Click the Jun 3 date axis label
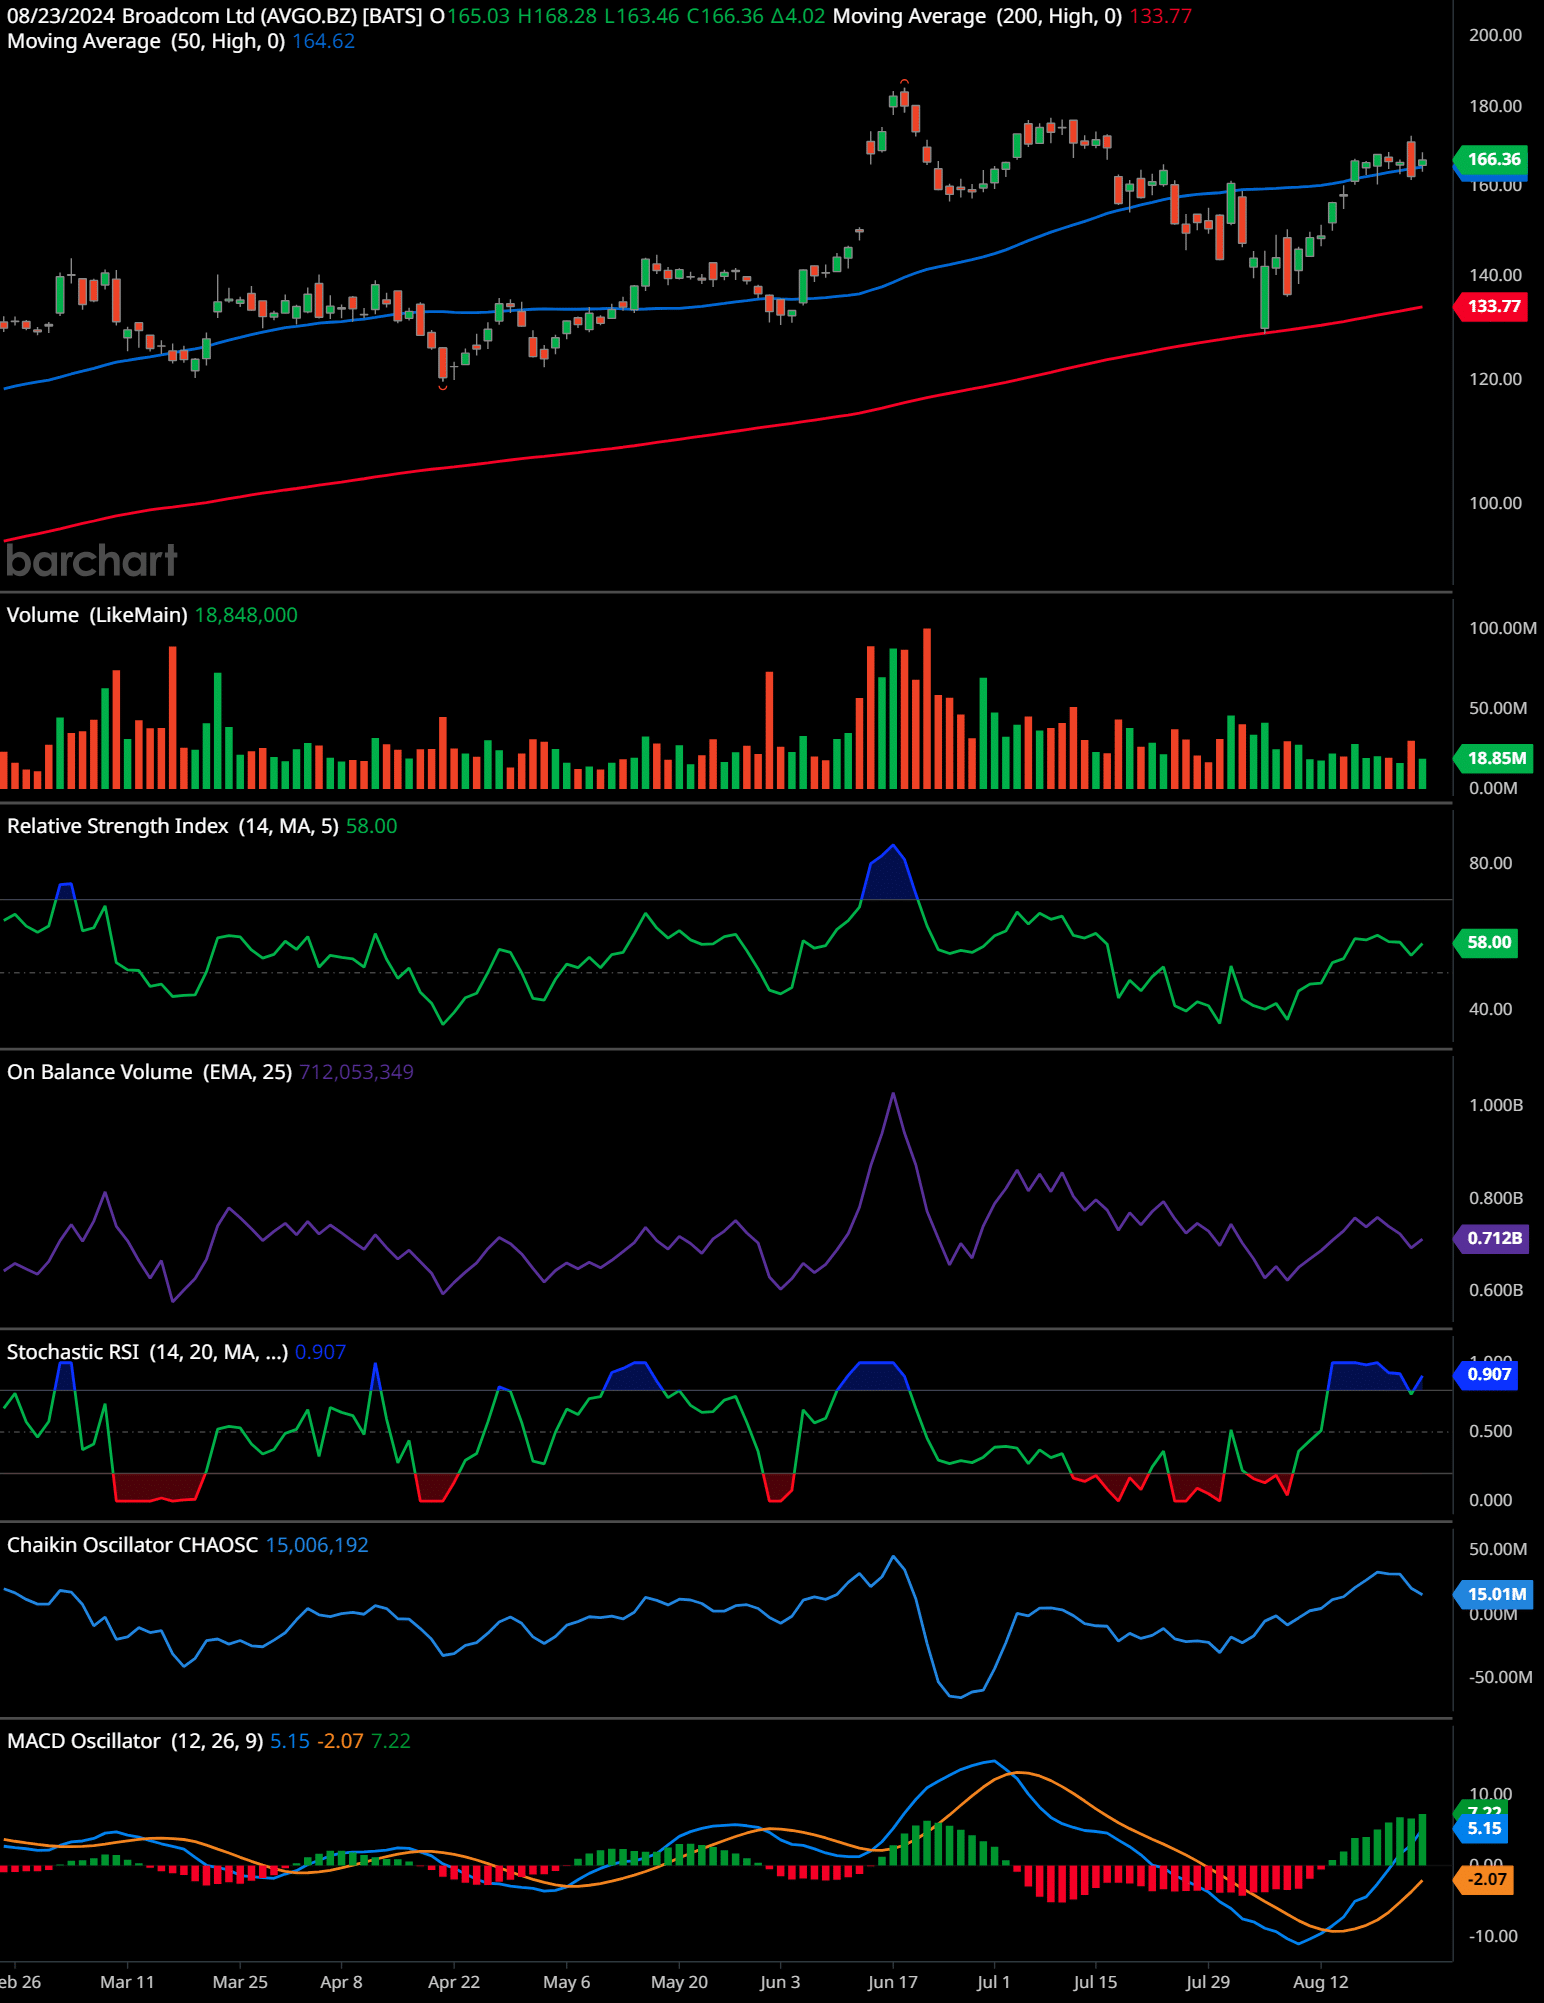The height and width of the screenshot is (2003, 1544). click(780, 1982)
